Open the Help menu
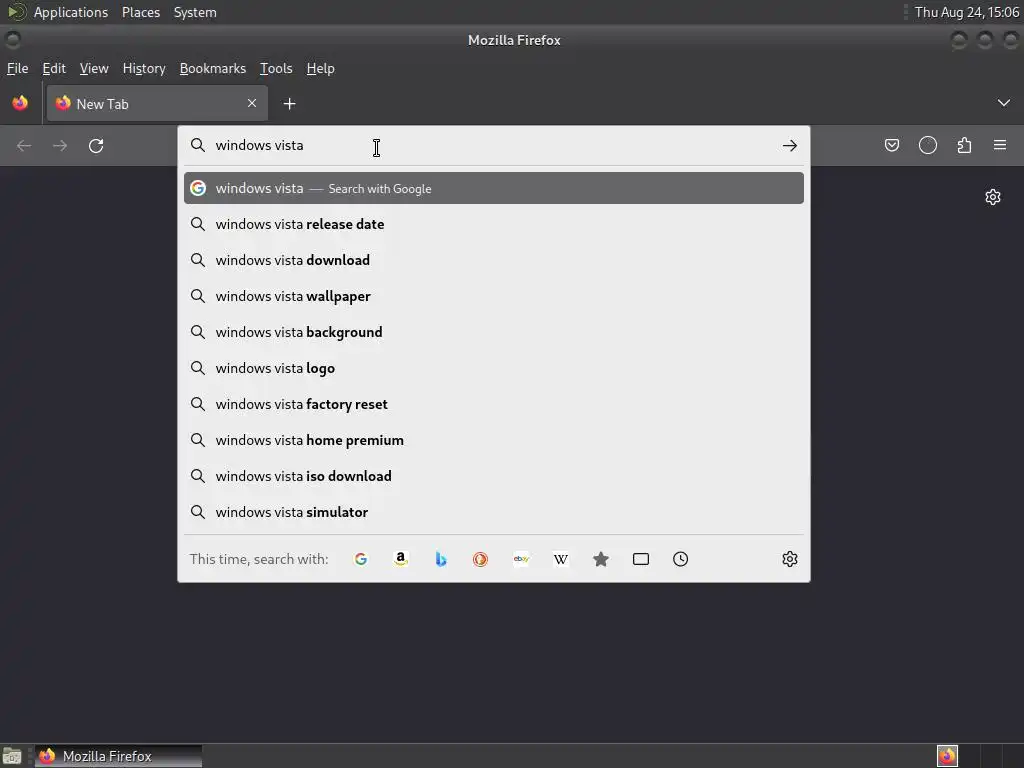Screen dimensions: 1024x768 pos(321,69)
